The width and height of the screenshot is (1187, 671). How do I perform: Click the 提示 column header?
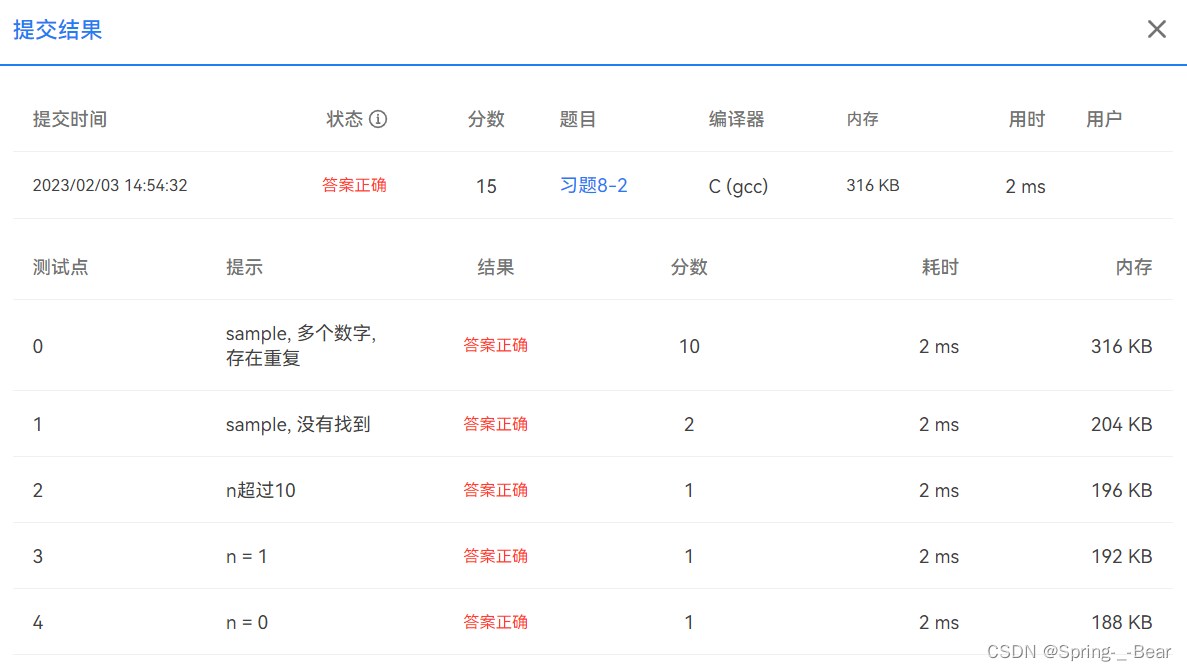(245, 267)
